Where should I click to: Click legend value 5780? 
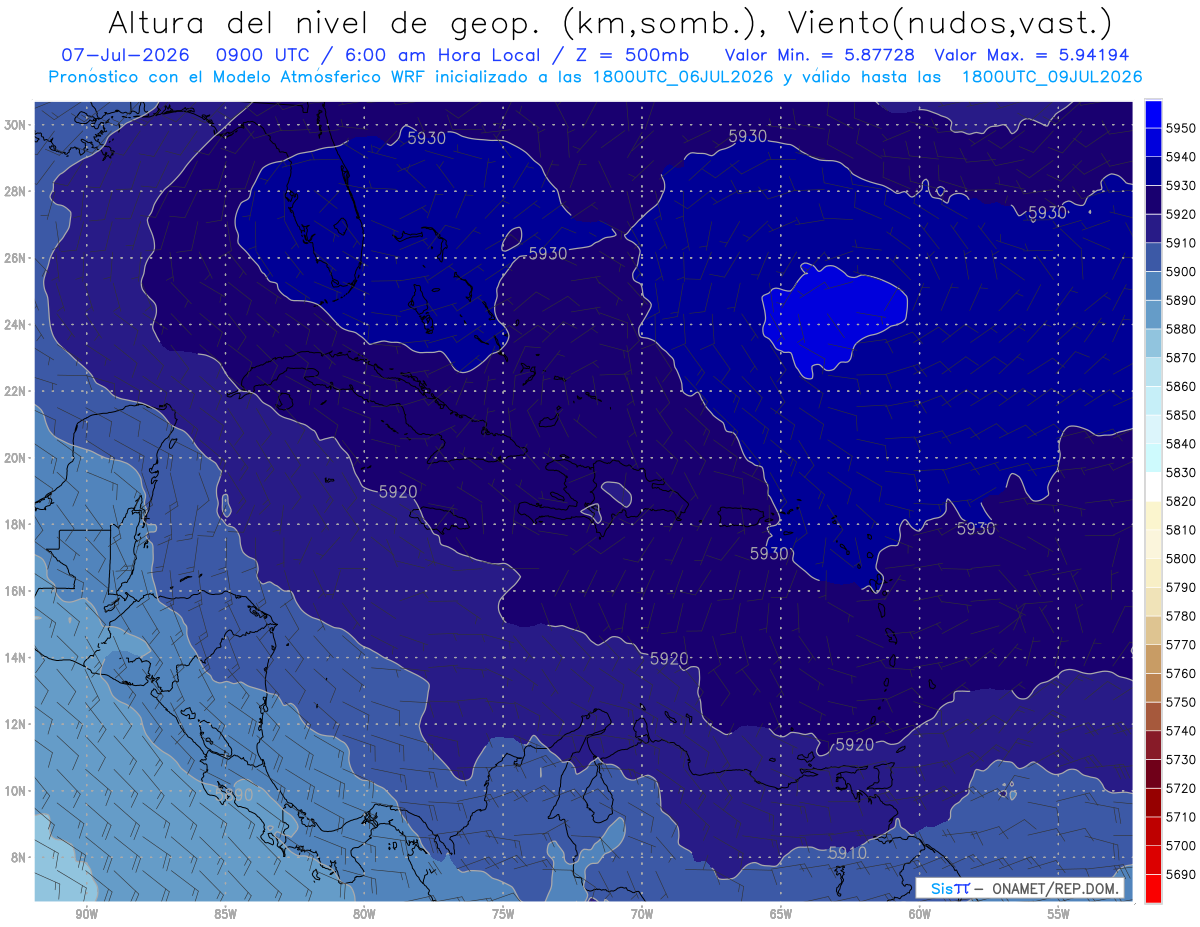point(1181,616)
